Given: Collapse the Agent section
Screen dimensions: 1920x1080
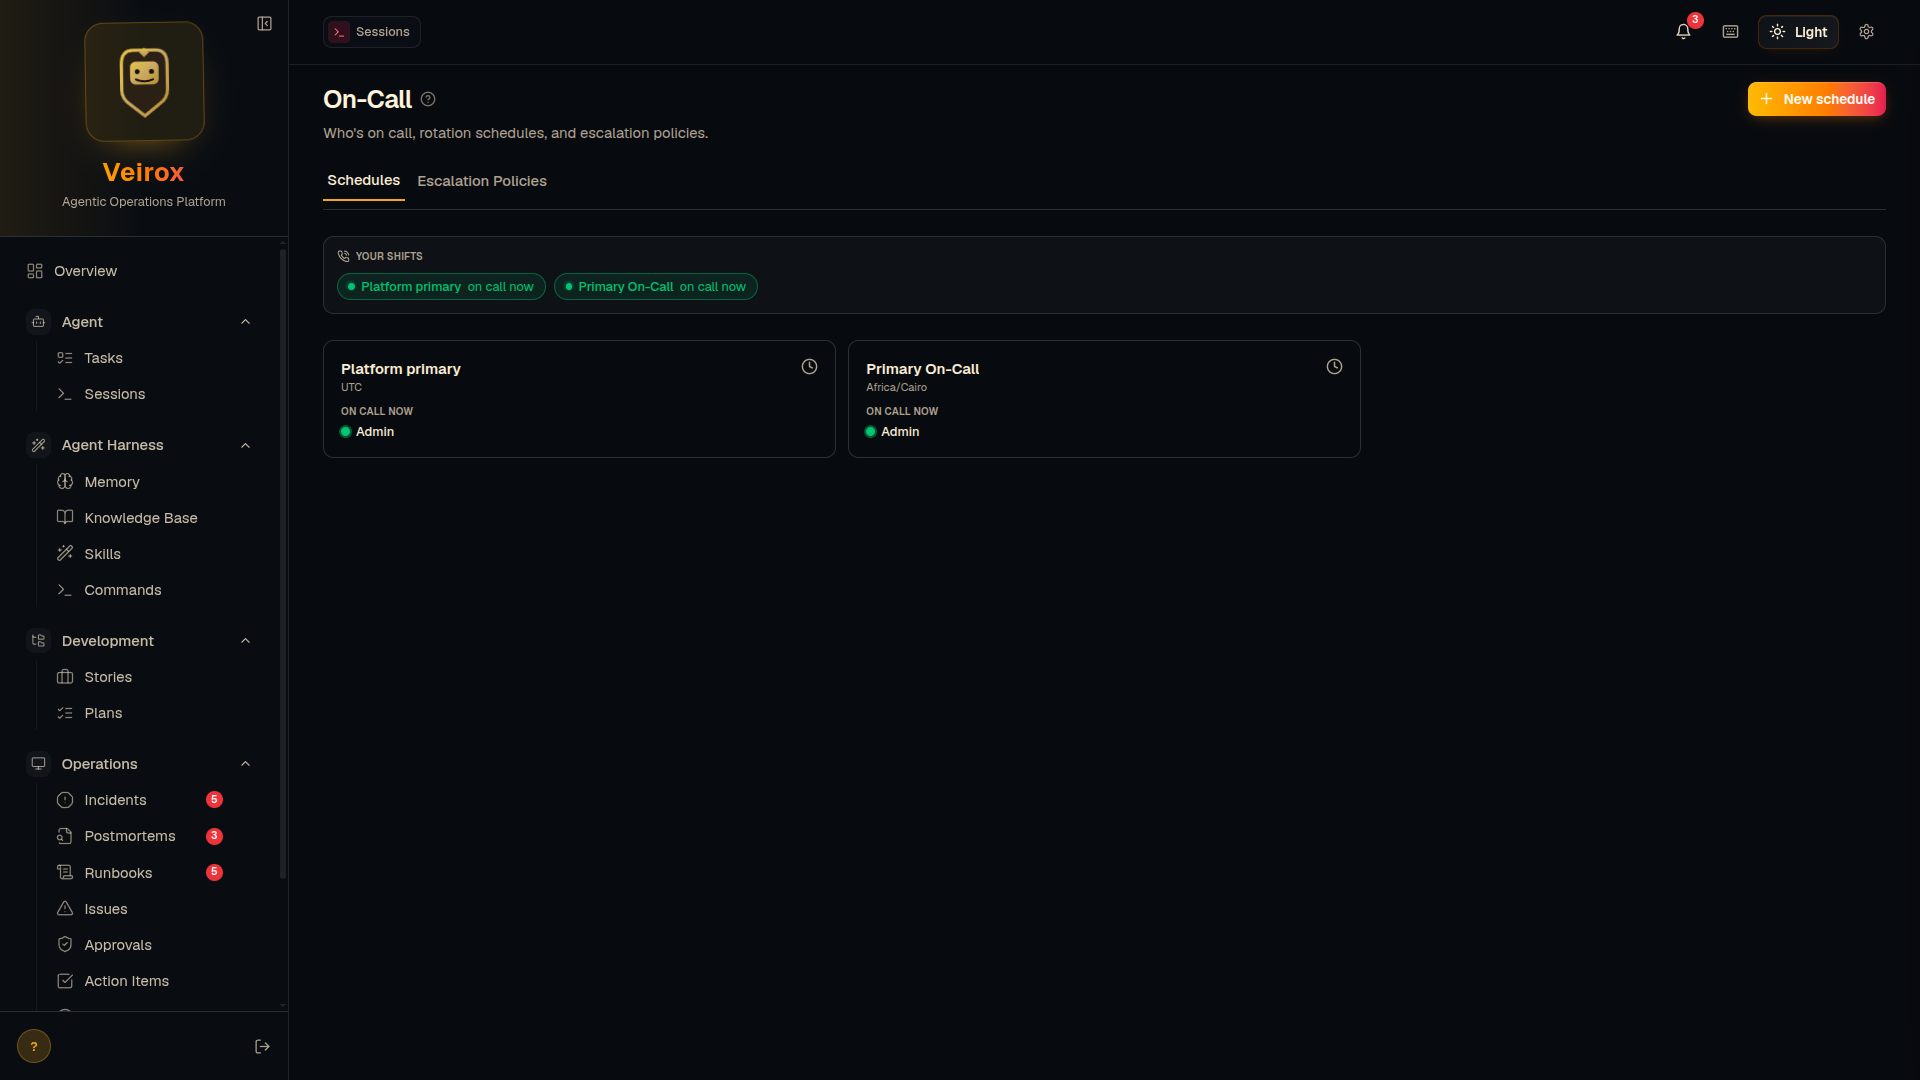Looking at the screenshot, I should (245, 322).
